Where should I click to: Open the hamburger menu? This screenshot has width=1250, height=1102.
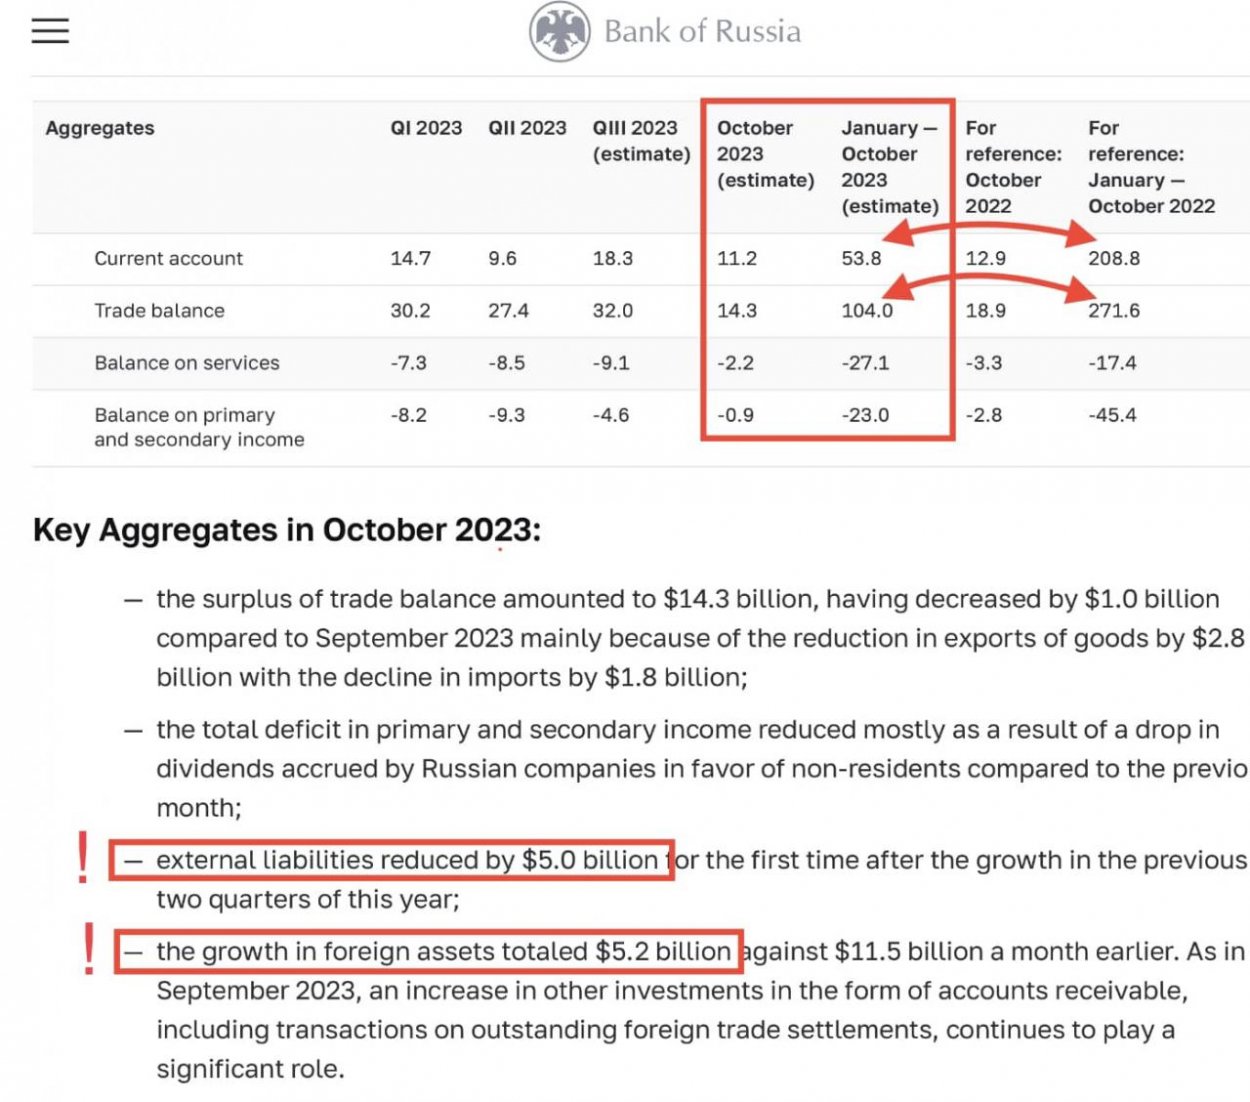click(x=50, y=31)
